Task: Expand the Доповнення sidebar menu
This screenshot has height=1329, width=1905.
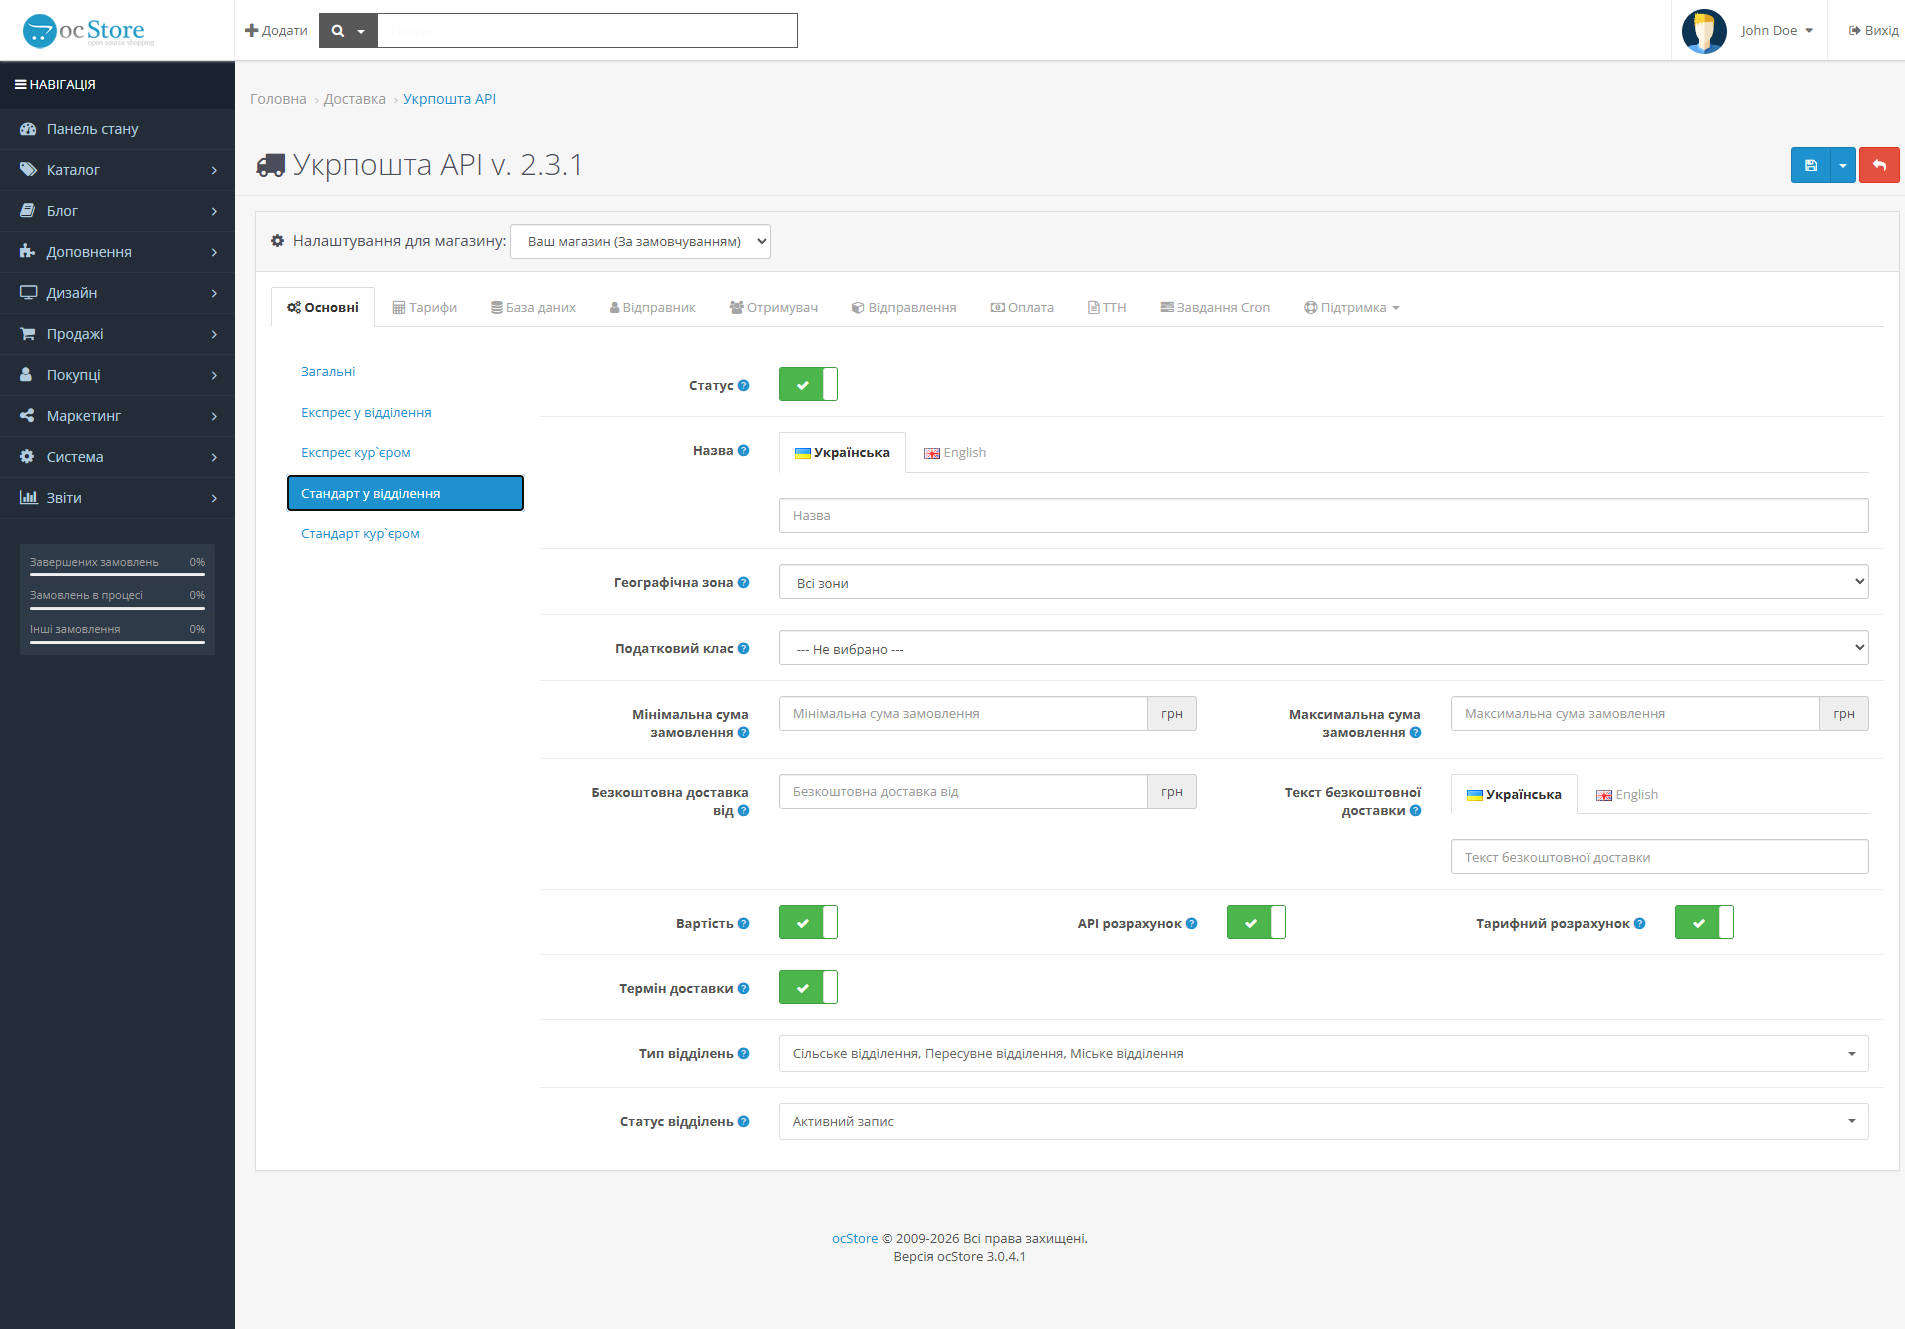Action: click(117, 252)
